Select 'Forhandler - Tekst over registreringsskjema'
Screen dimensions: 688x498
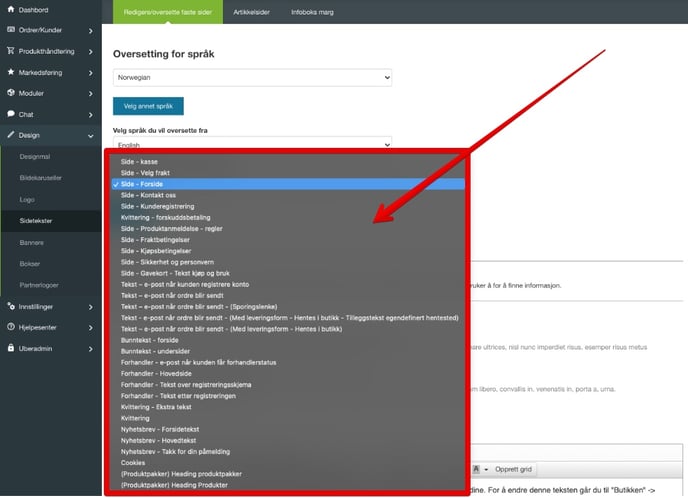[288, 385]
